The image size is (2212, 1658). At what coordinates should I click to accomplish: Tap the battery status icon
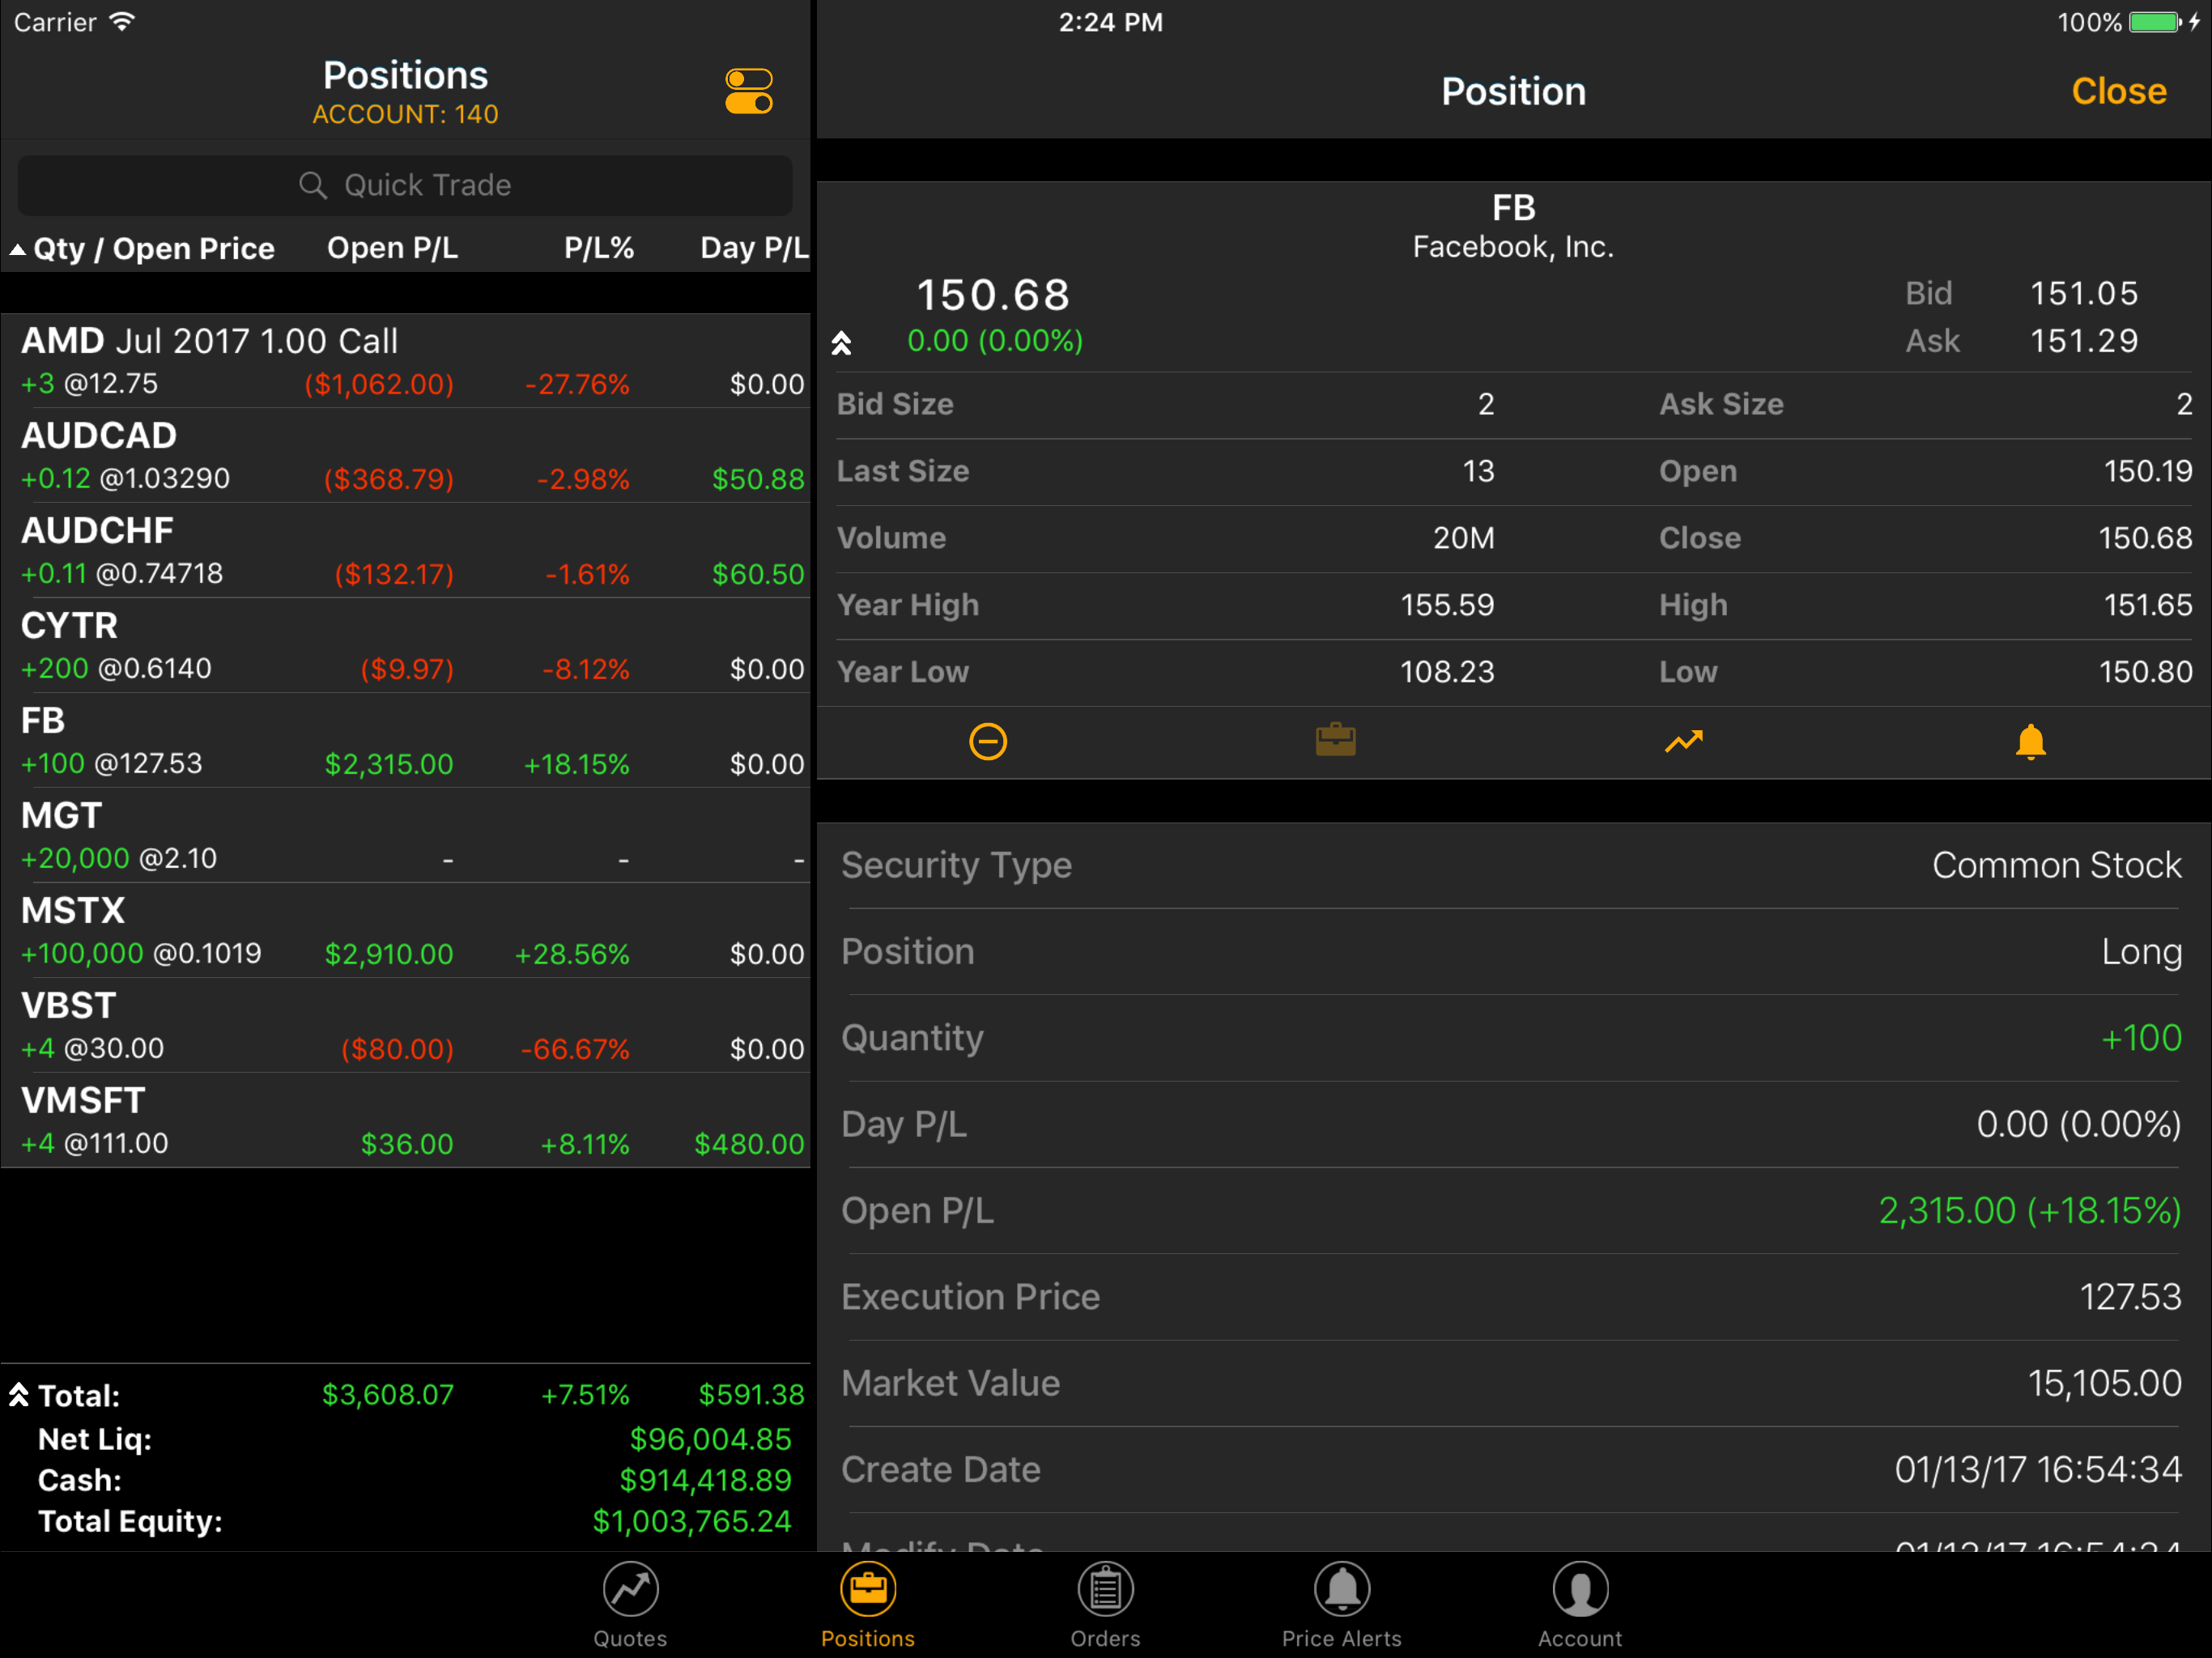pyautogui.click(x=2154, y=22)
